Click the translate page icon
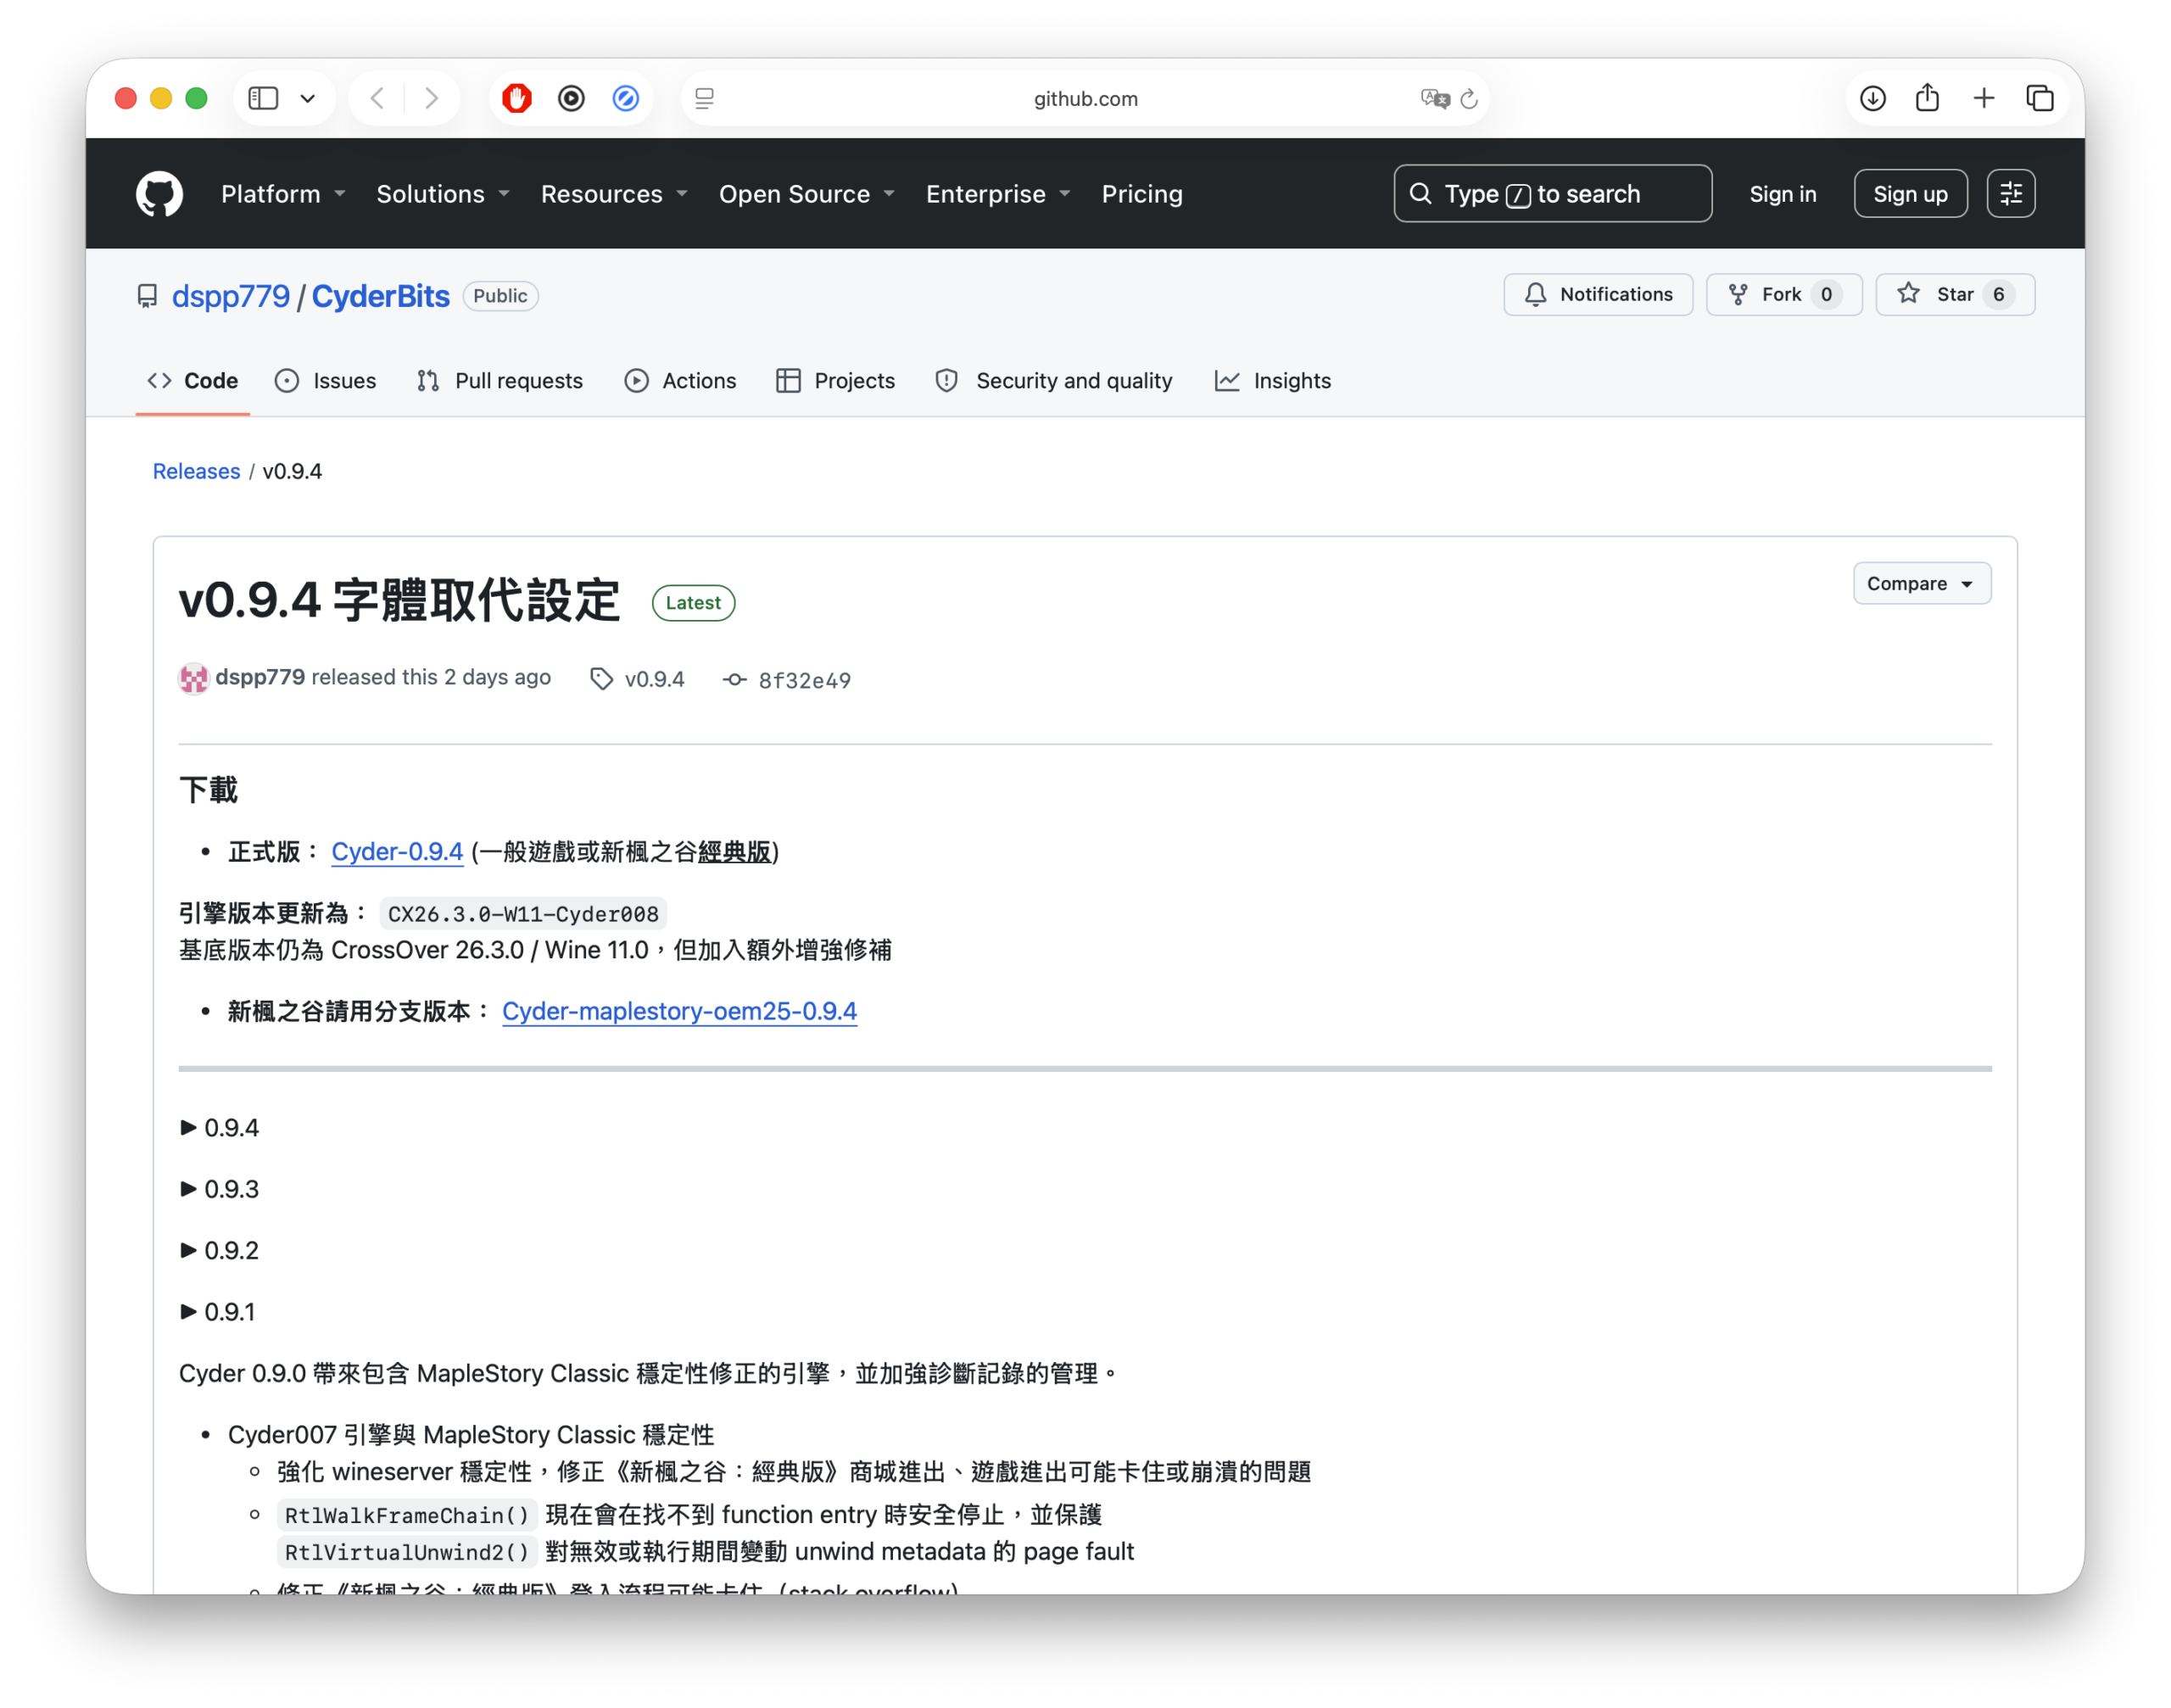Image resolution: width=2171 pixels, height=1708 pixels. (1435, 98)
